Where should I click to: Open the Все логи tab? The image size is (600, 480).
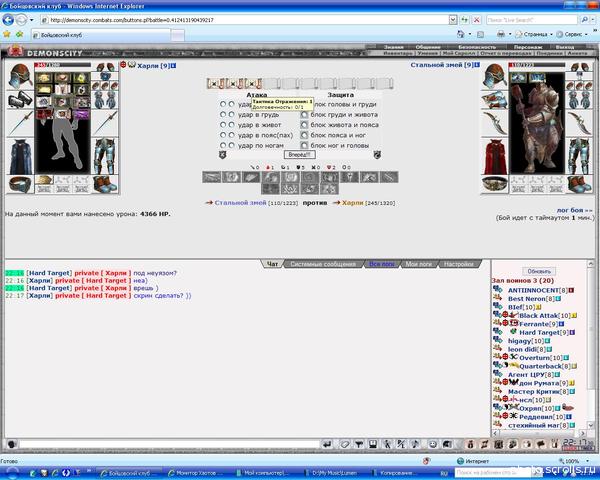pos(382,264)
